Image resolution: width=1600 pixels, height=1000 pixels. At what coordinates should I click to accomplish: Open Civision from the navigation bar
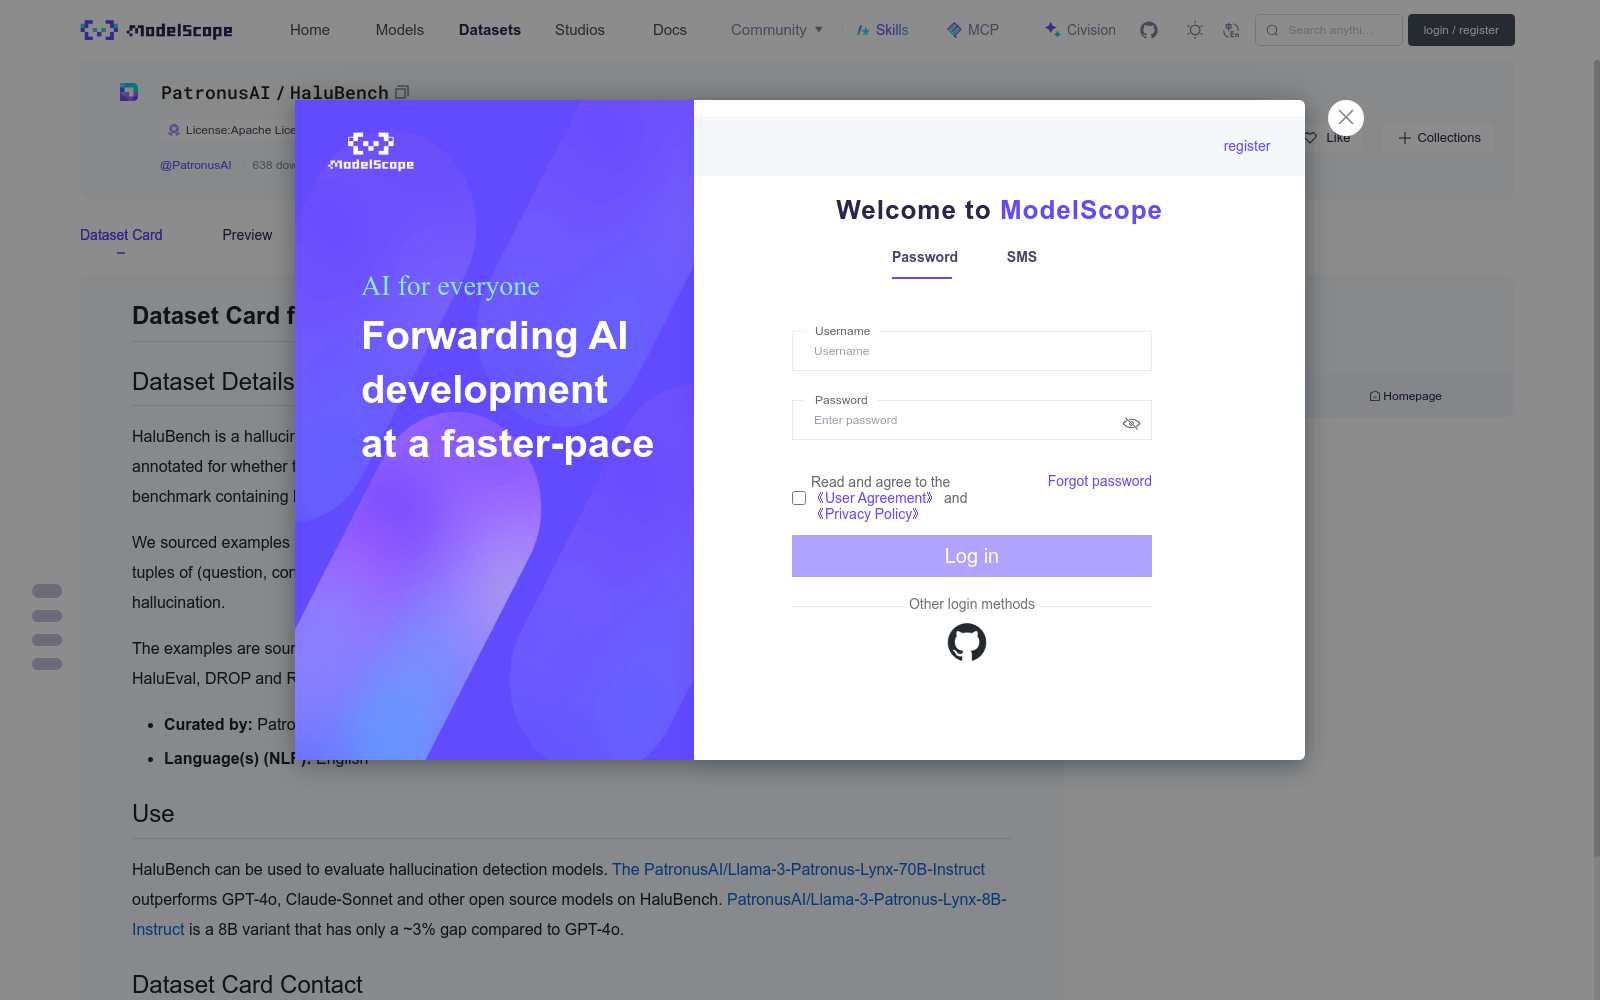click(x=1080, y=30)
